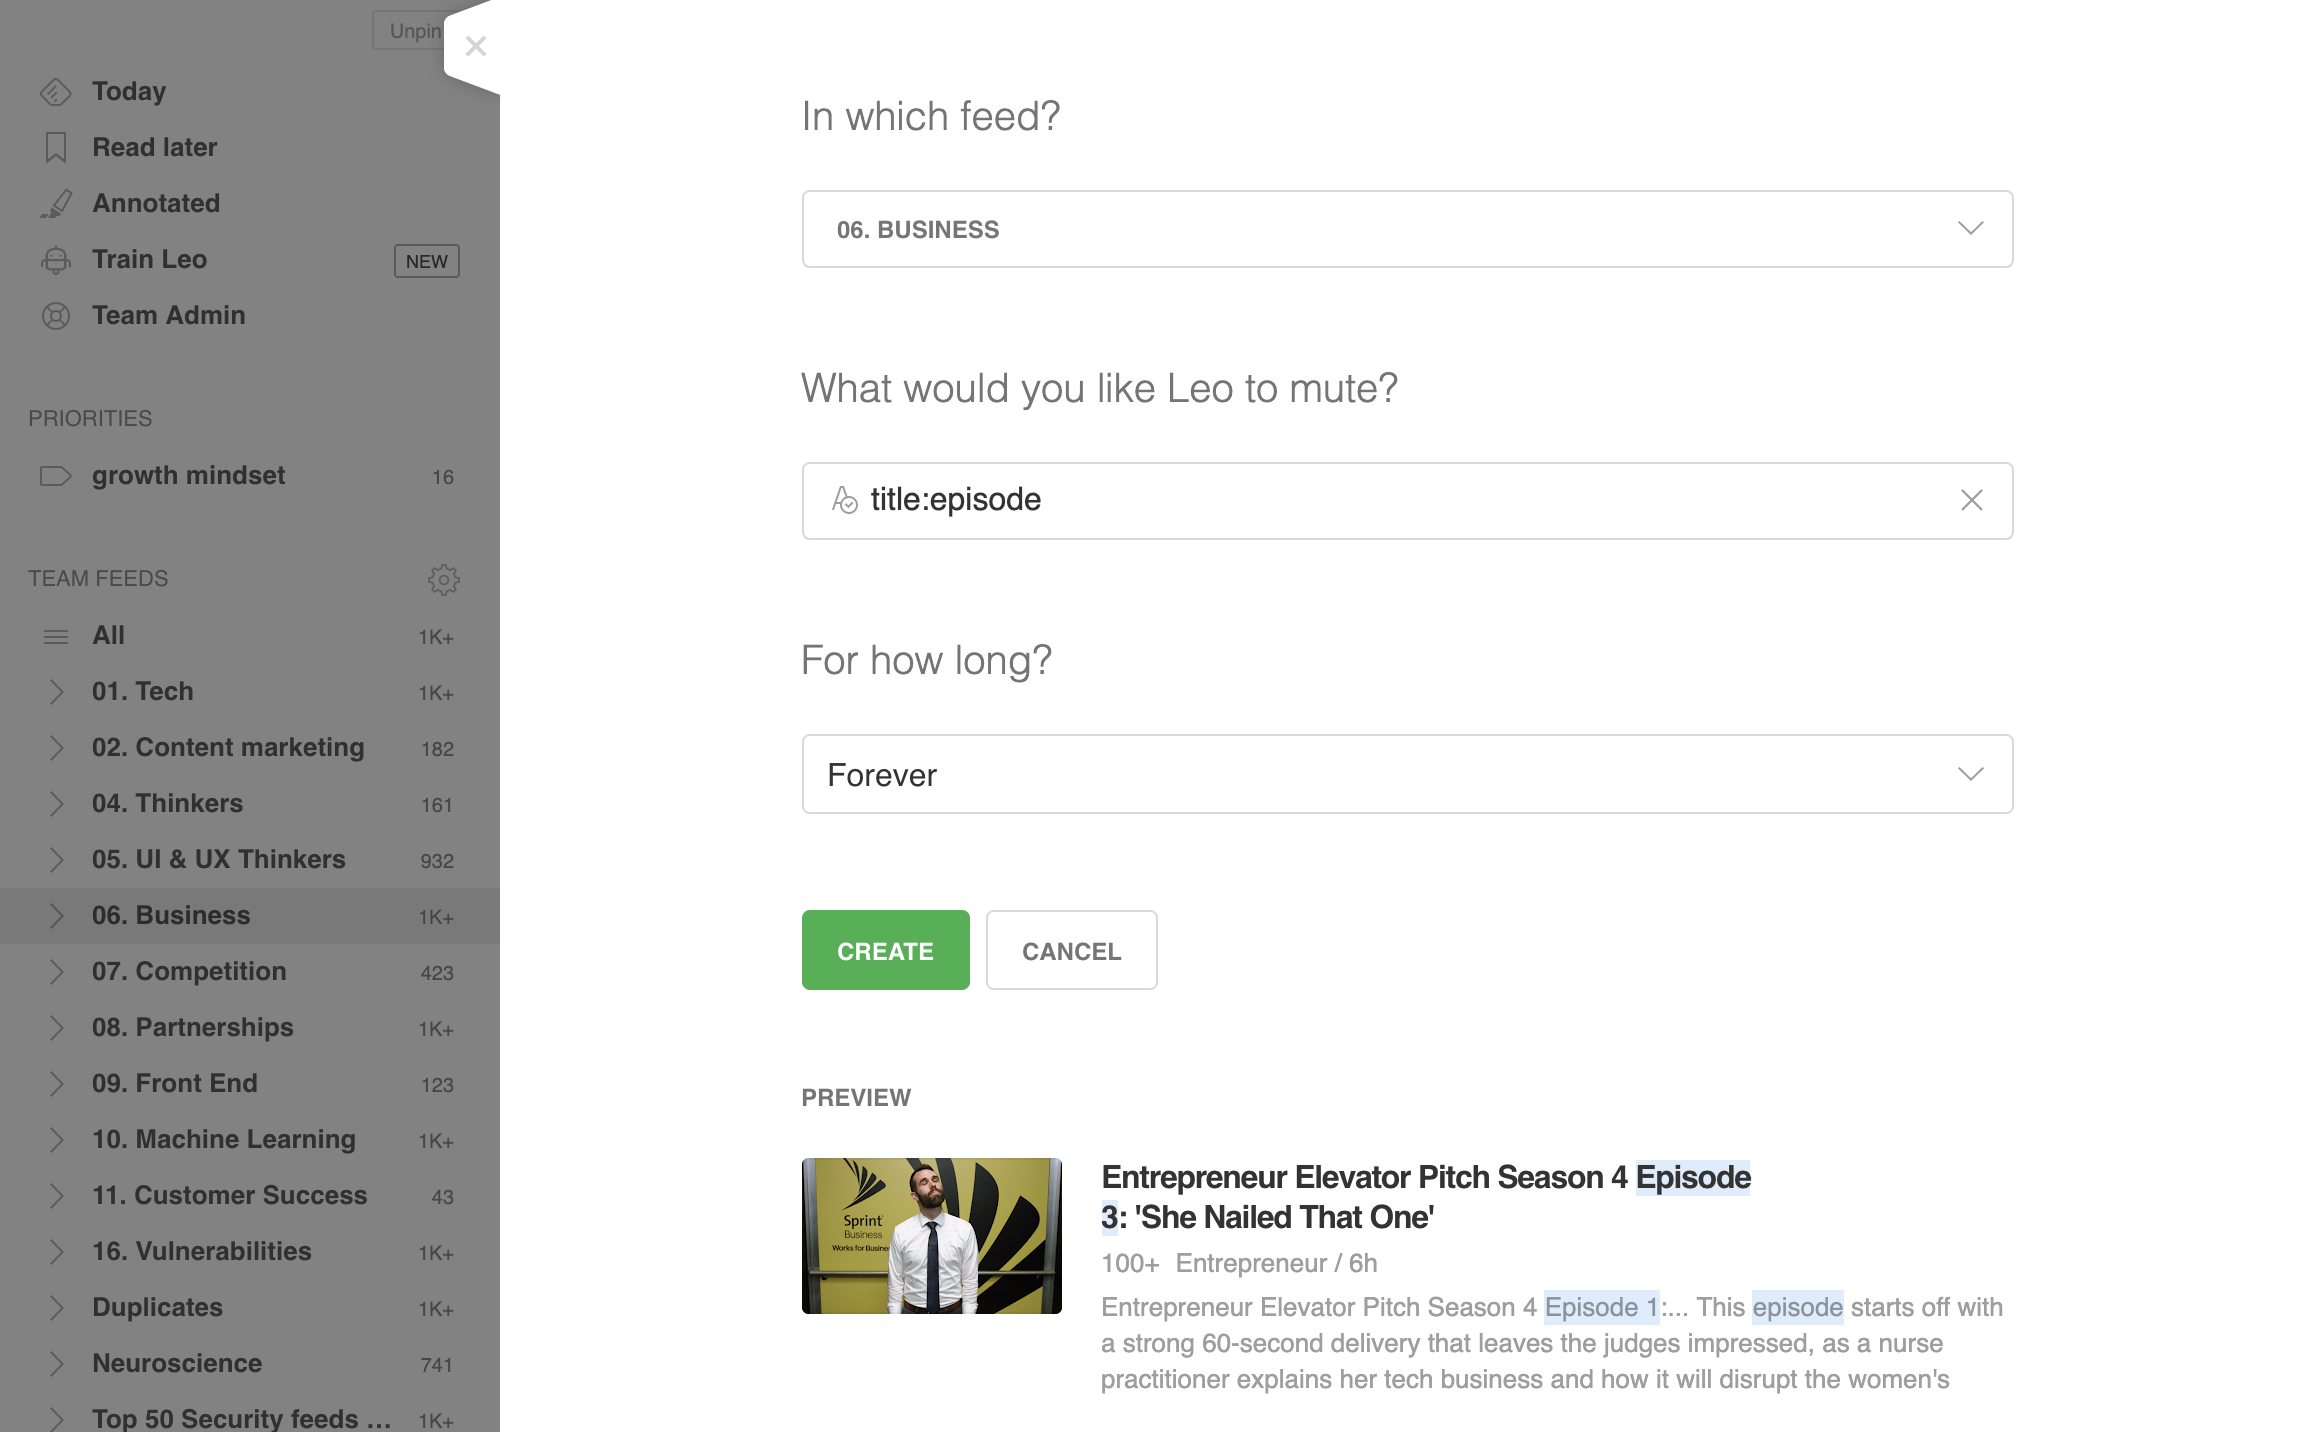
Task: Click the CANCEL button
Action: (x=1071, y=950)
